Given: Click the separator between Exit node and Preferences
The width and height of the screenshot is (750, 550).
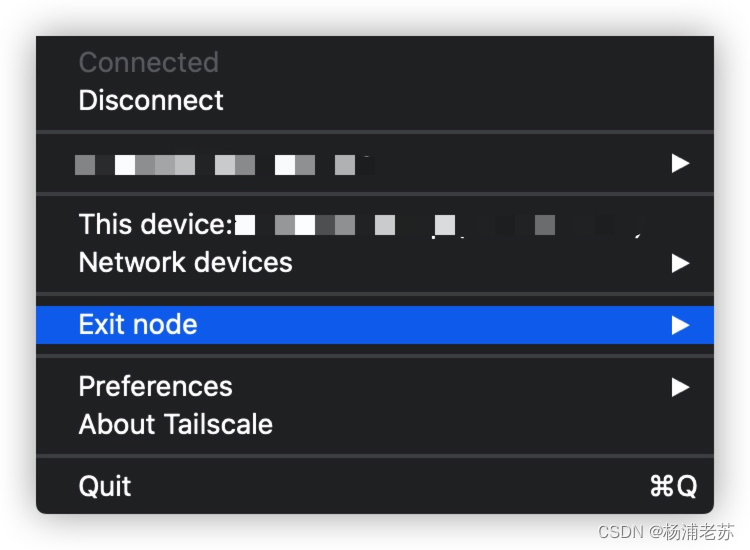Looking at the screenshot, I should (375, 356).
